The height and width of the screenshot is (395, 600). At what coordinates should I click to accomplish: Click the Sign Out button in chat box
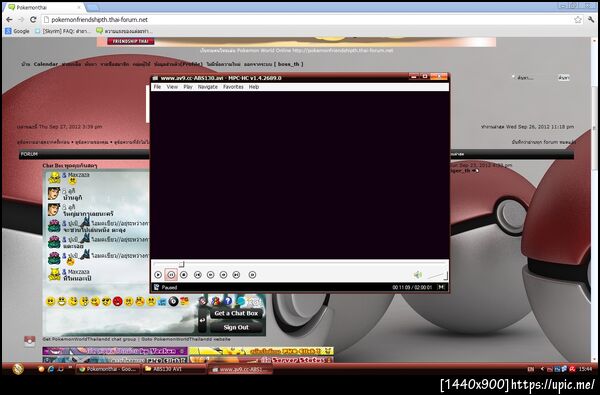tap(236, 327)
